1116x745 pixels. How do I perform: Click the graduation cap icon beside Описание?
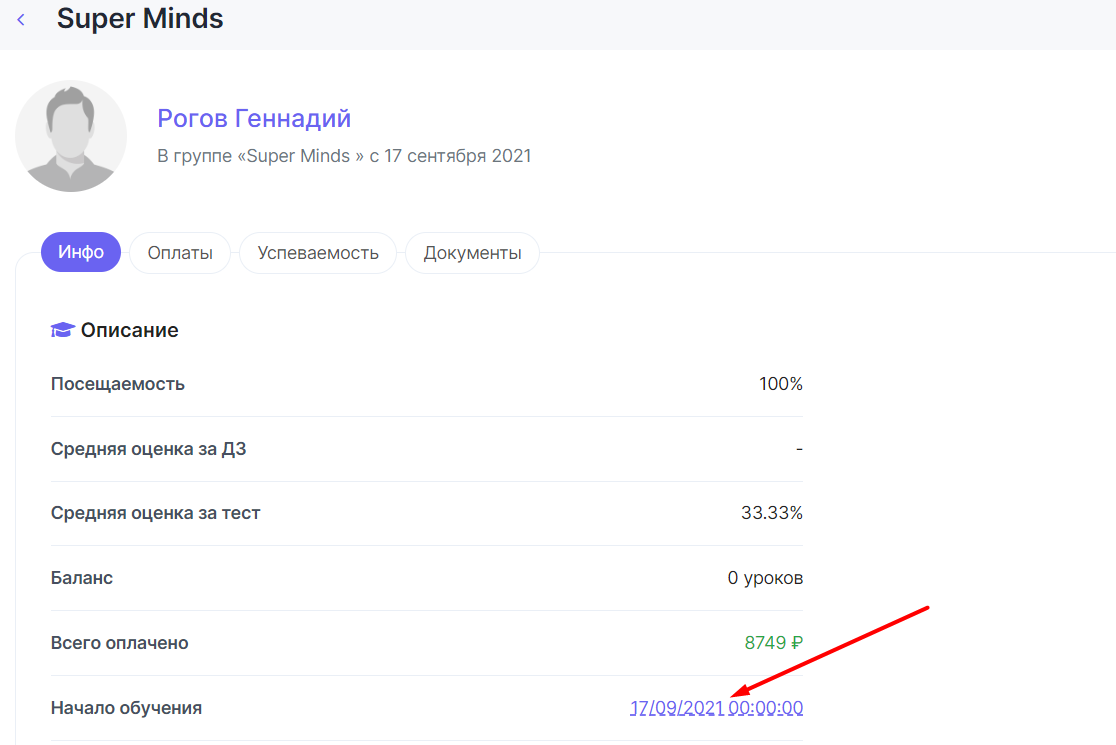pyautogui.click(x=63, y=330)
